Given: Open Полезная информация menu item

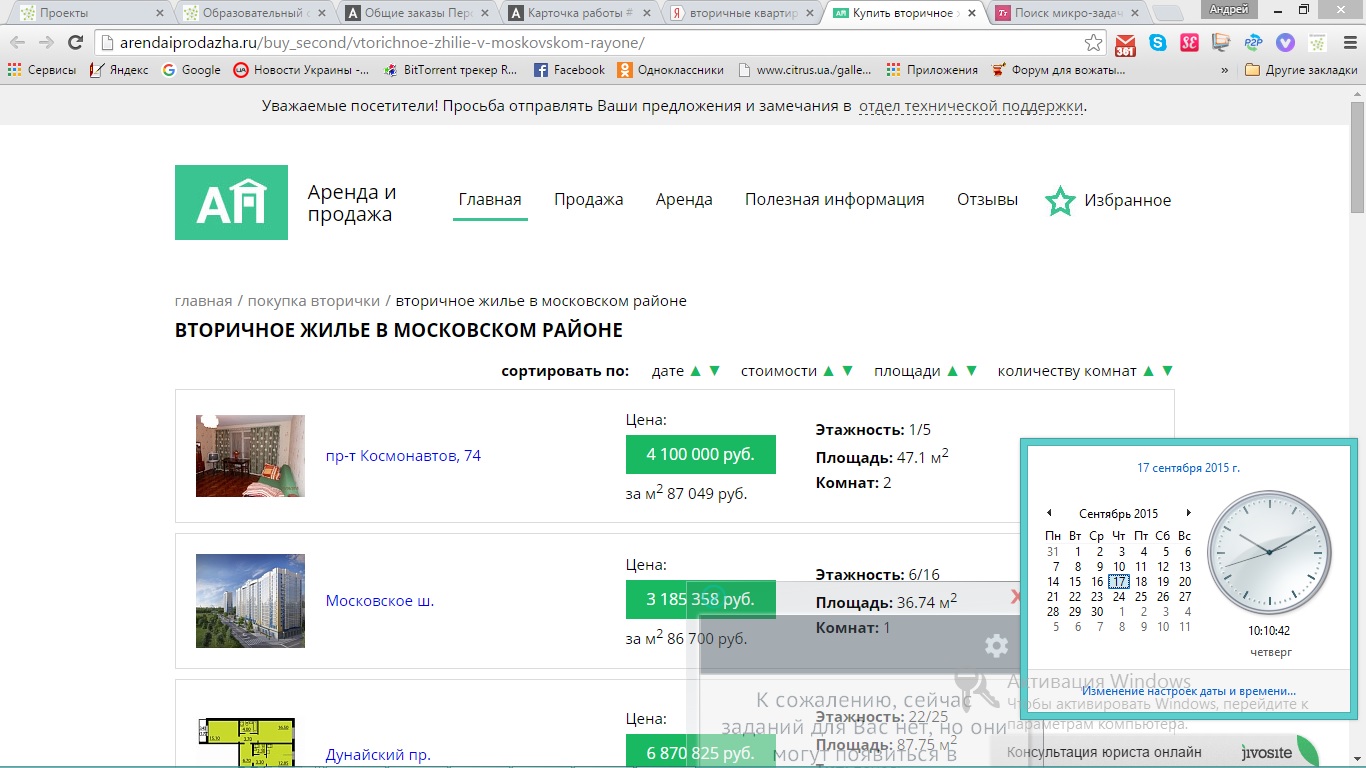Looking at the screenshot, I should click(835, 200).
